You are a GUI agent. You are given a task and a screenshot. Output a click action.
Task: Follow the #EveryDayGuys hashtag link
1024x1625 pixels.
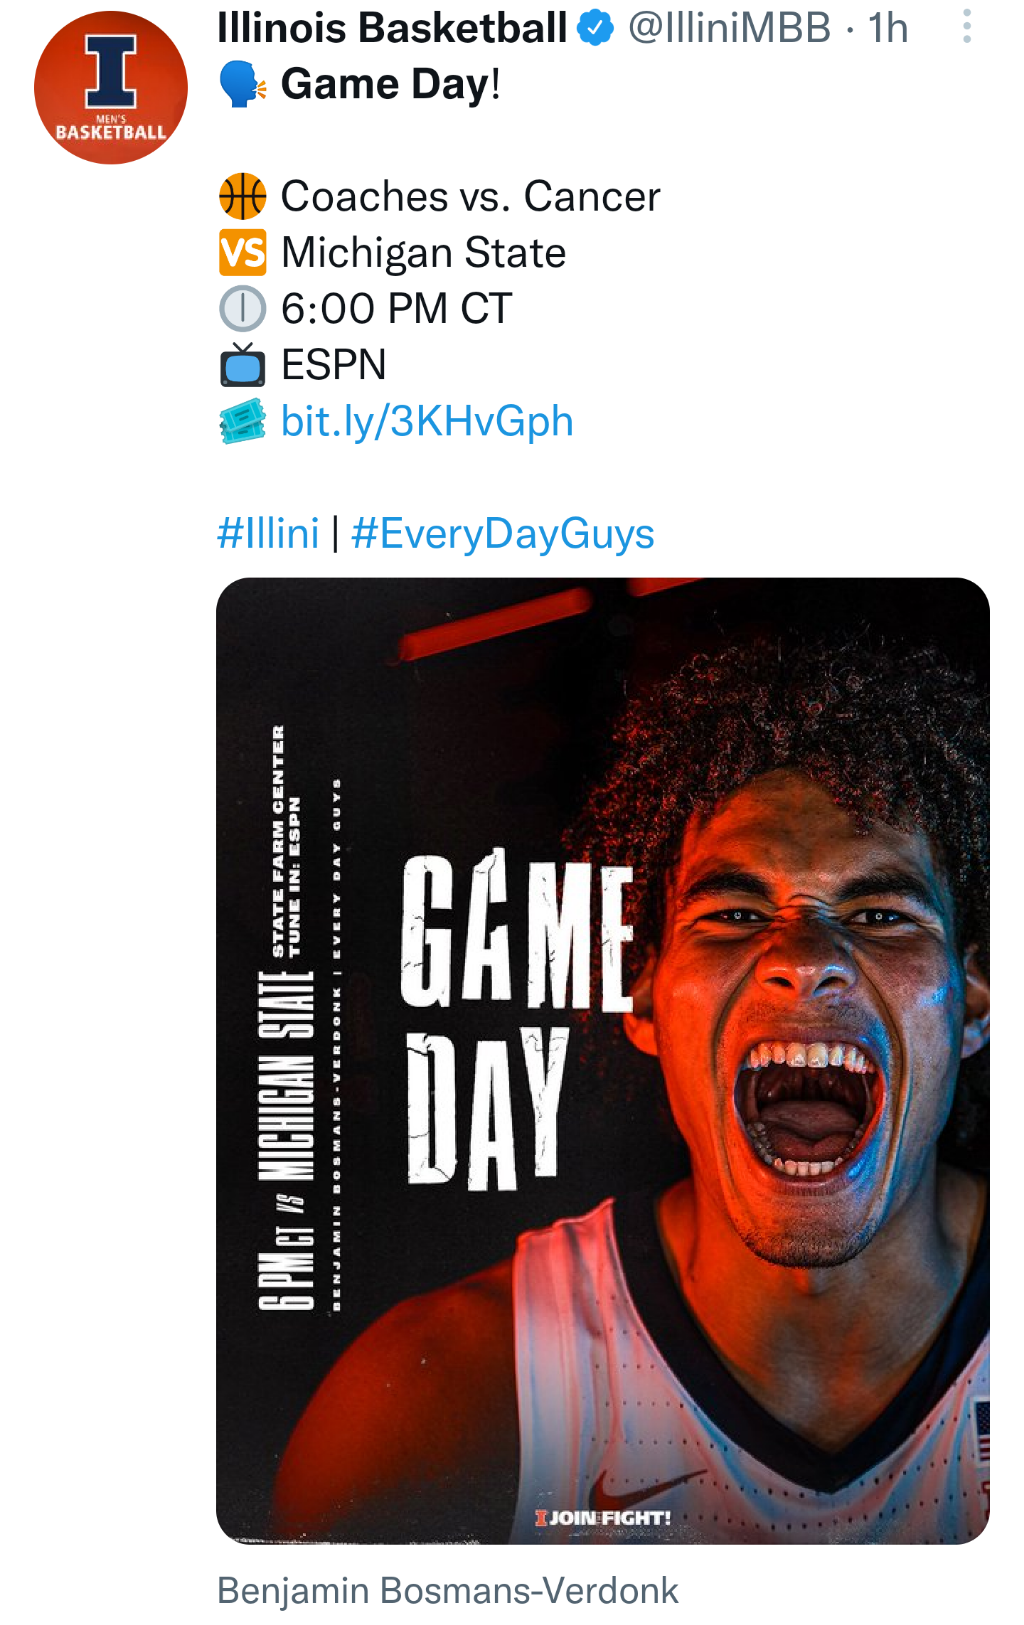[503, 533]
